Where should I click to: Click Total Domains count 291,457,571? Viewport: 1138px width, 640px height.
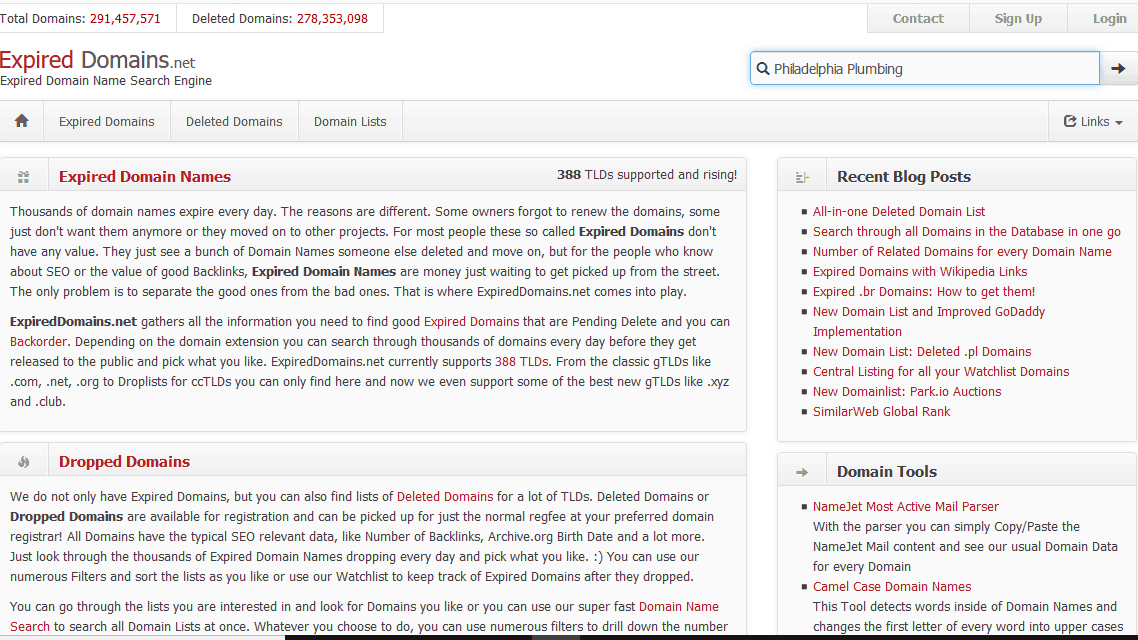click(x=125, y=19)
